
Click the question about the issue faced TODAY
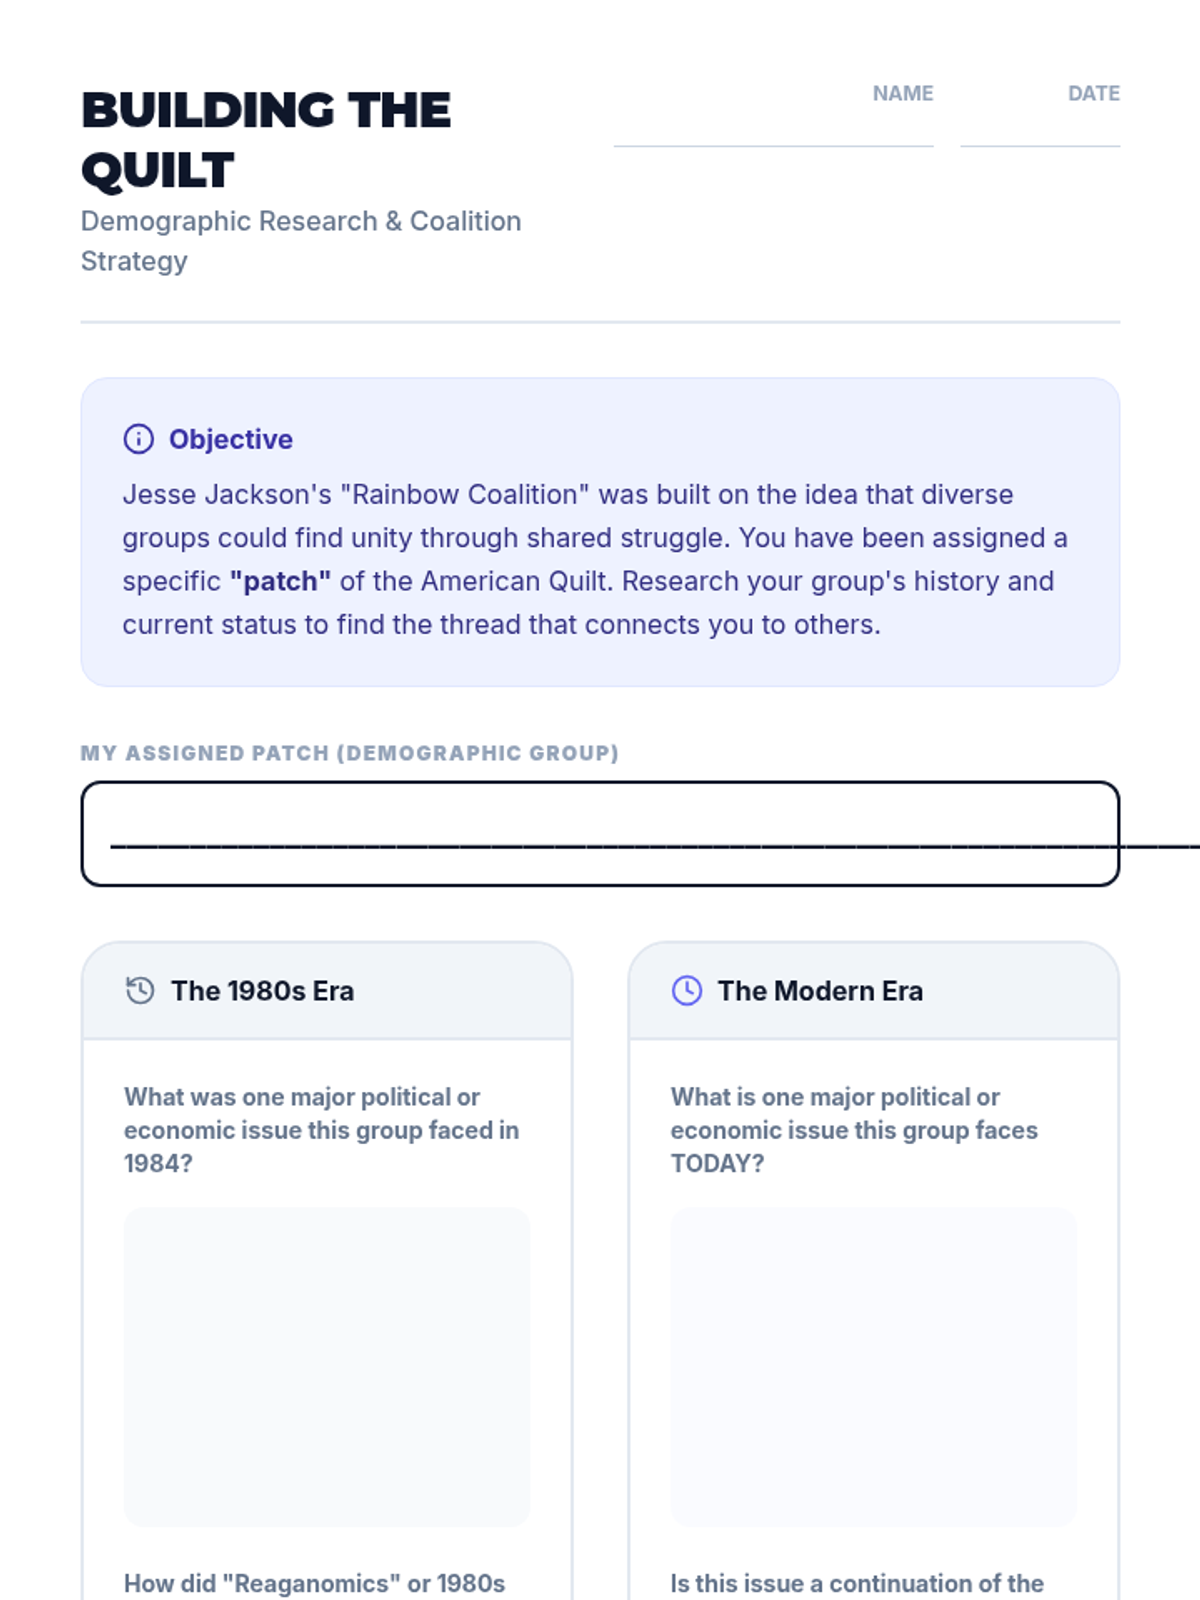853,1130
